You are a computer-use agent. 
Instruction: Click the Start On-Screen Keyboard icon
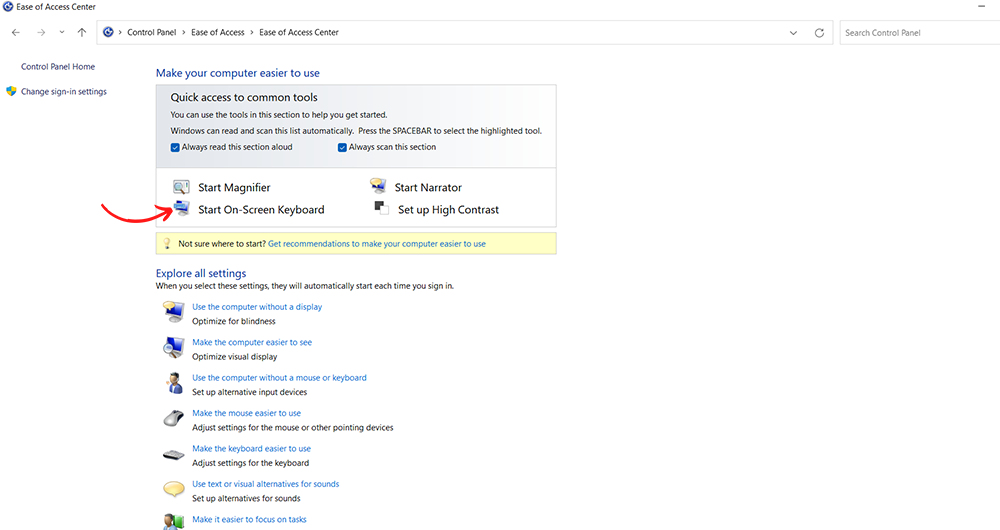coord(182,209)
